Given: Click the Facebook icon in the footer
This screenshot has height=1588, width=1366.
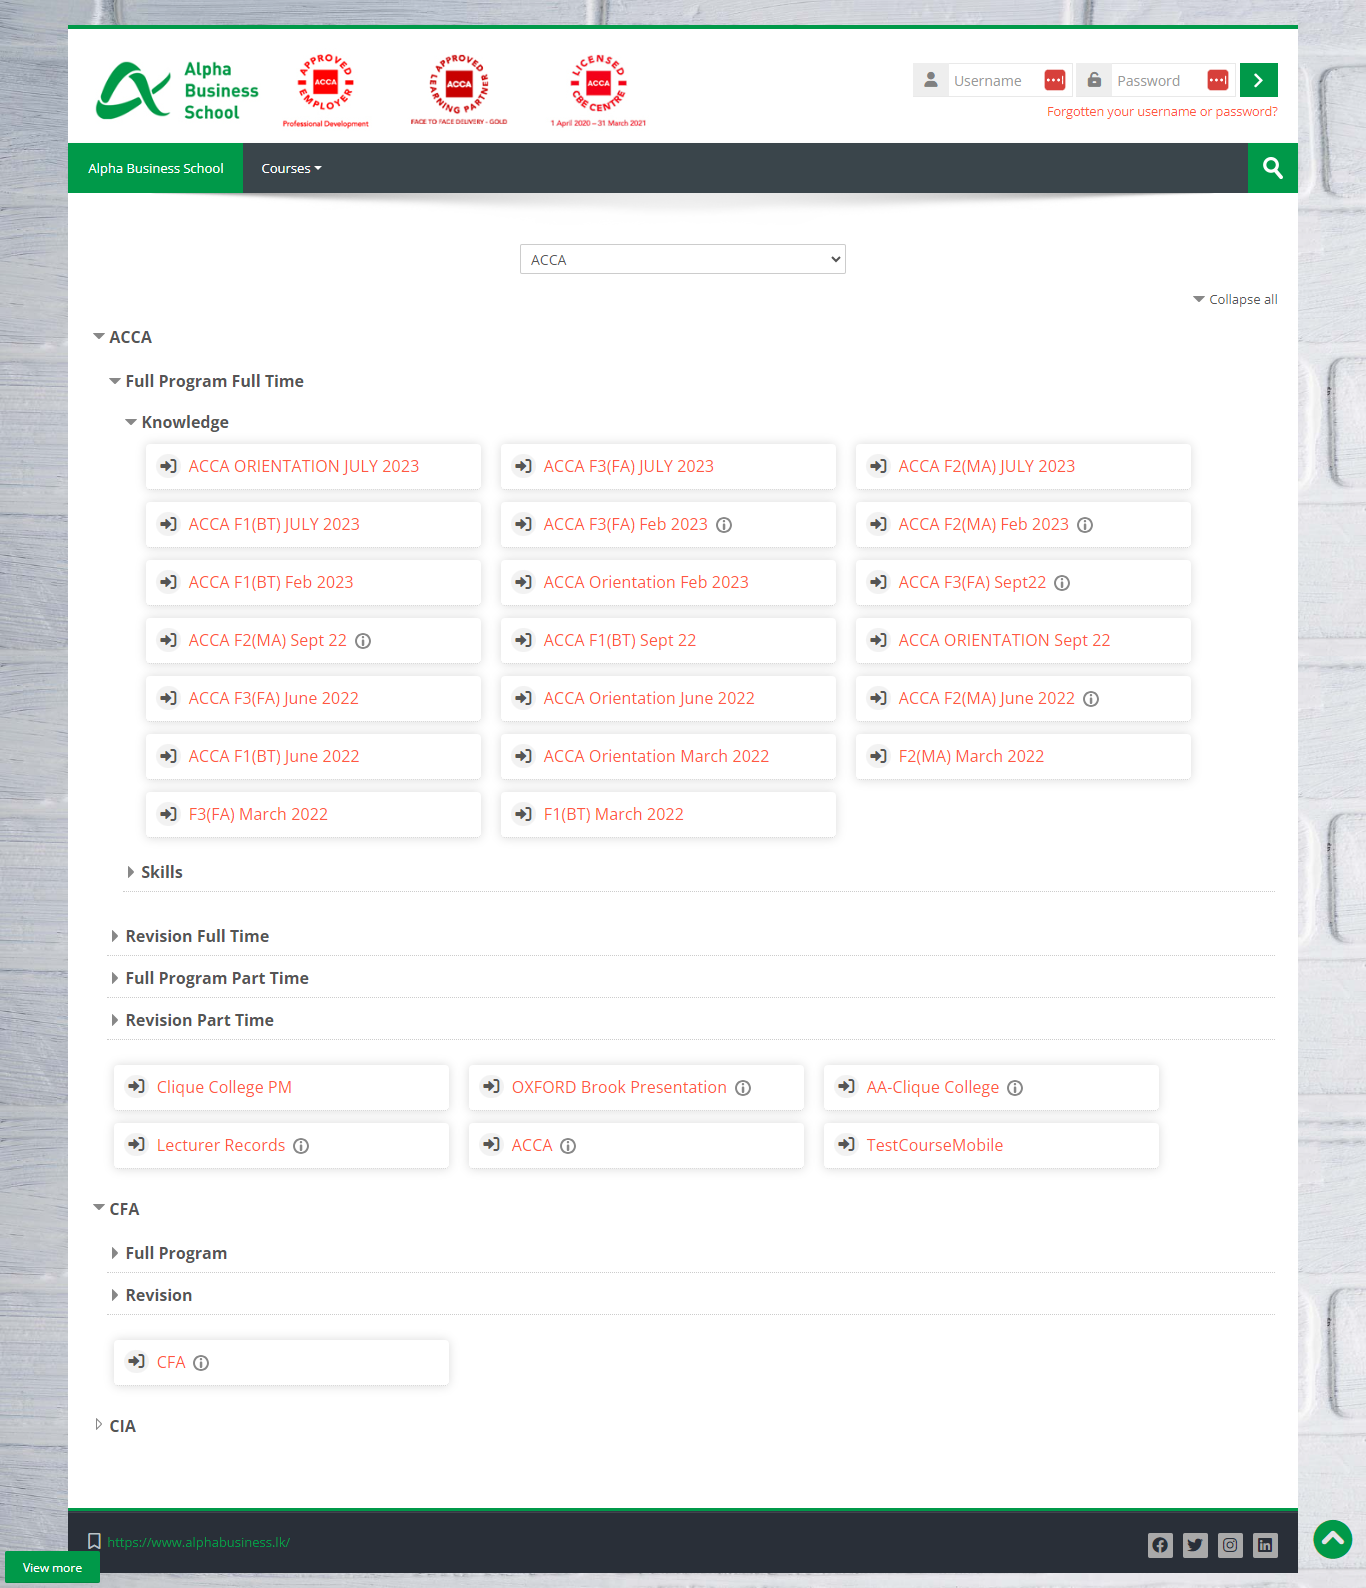Looking at the screenshot, I should [x=1160, y=1545].
